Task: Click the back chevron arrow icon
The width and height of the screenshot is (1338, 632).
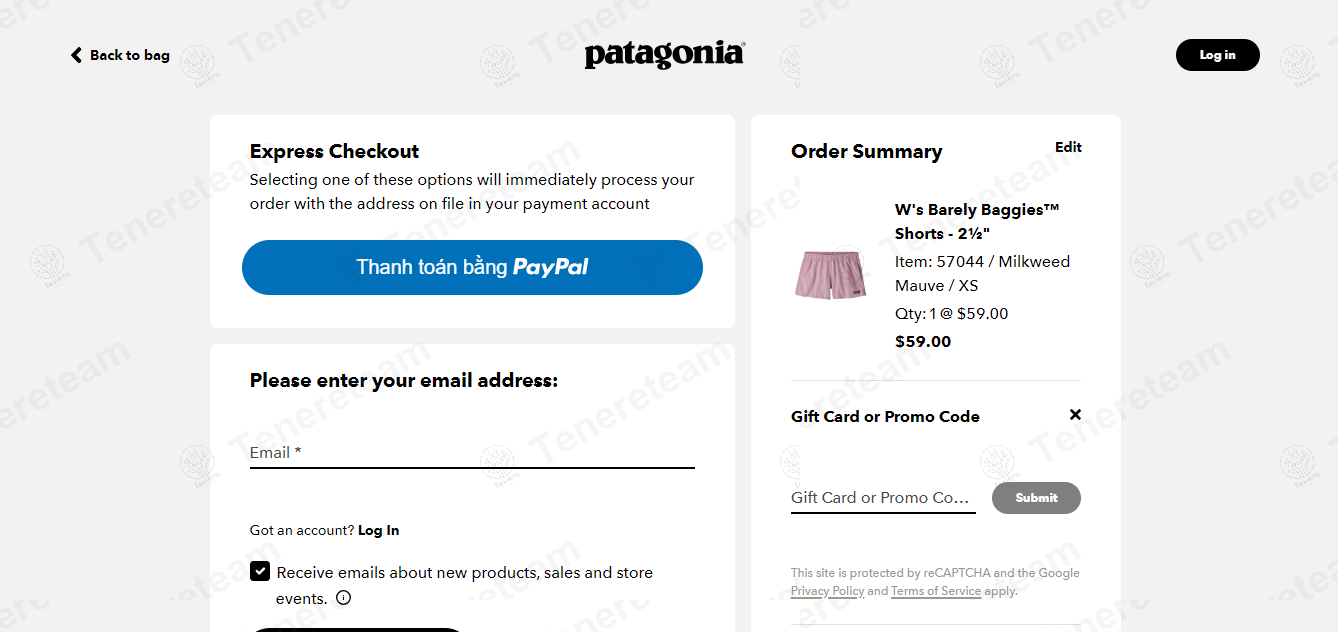Action: coord(76,55)
